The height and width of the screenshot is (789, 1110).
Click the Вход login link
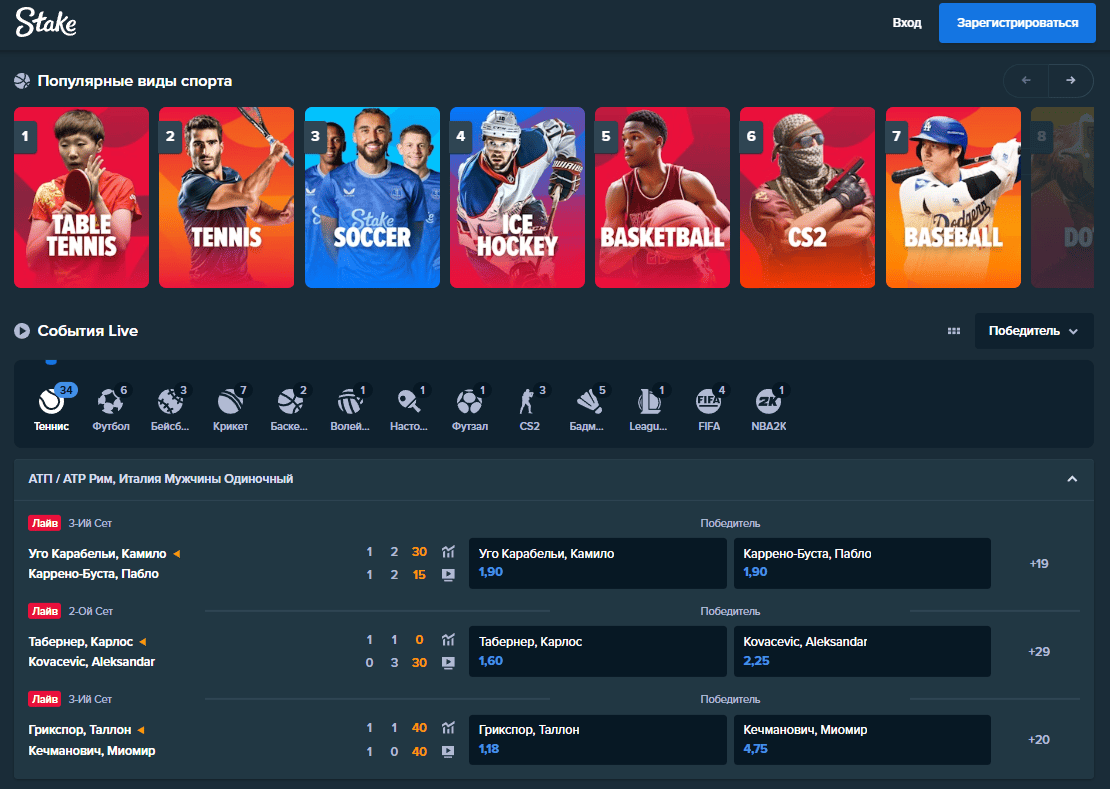pos(907,23)
